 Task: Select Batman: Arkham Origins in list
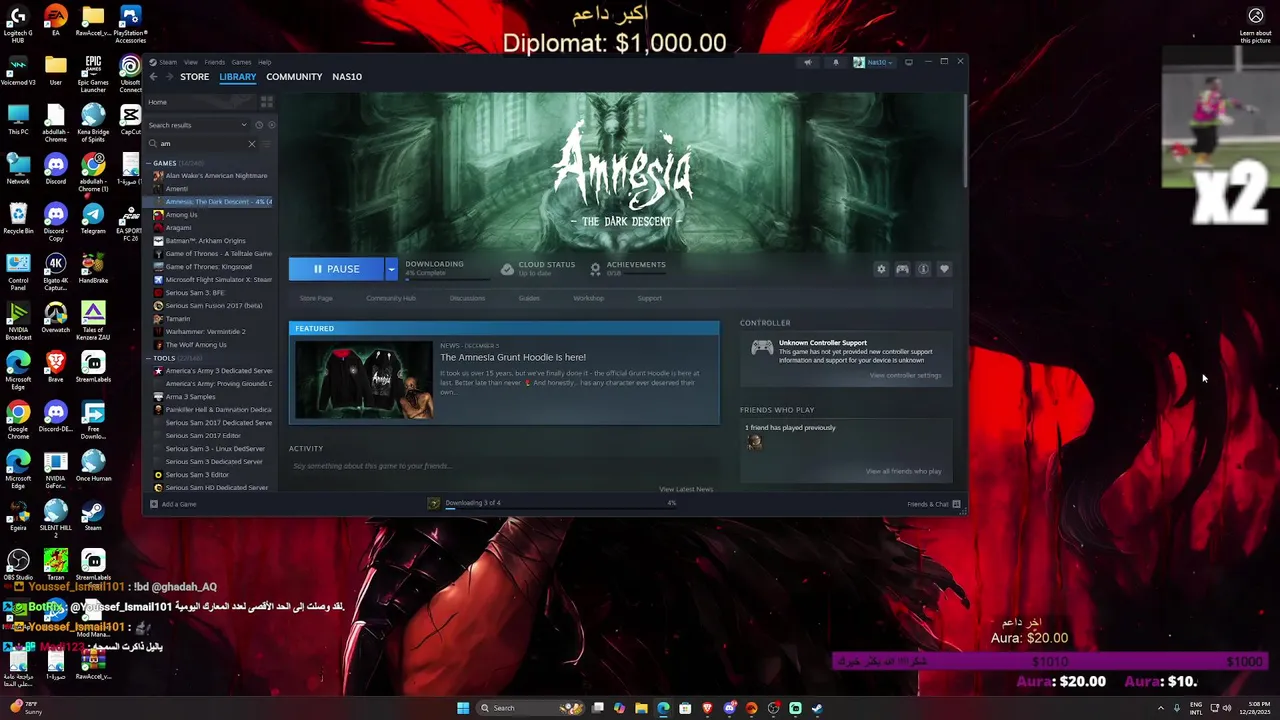click(x=205, y=241)
